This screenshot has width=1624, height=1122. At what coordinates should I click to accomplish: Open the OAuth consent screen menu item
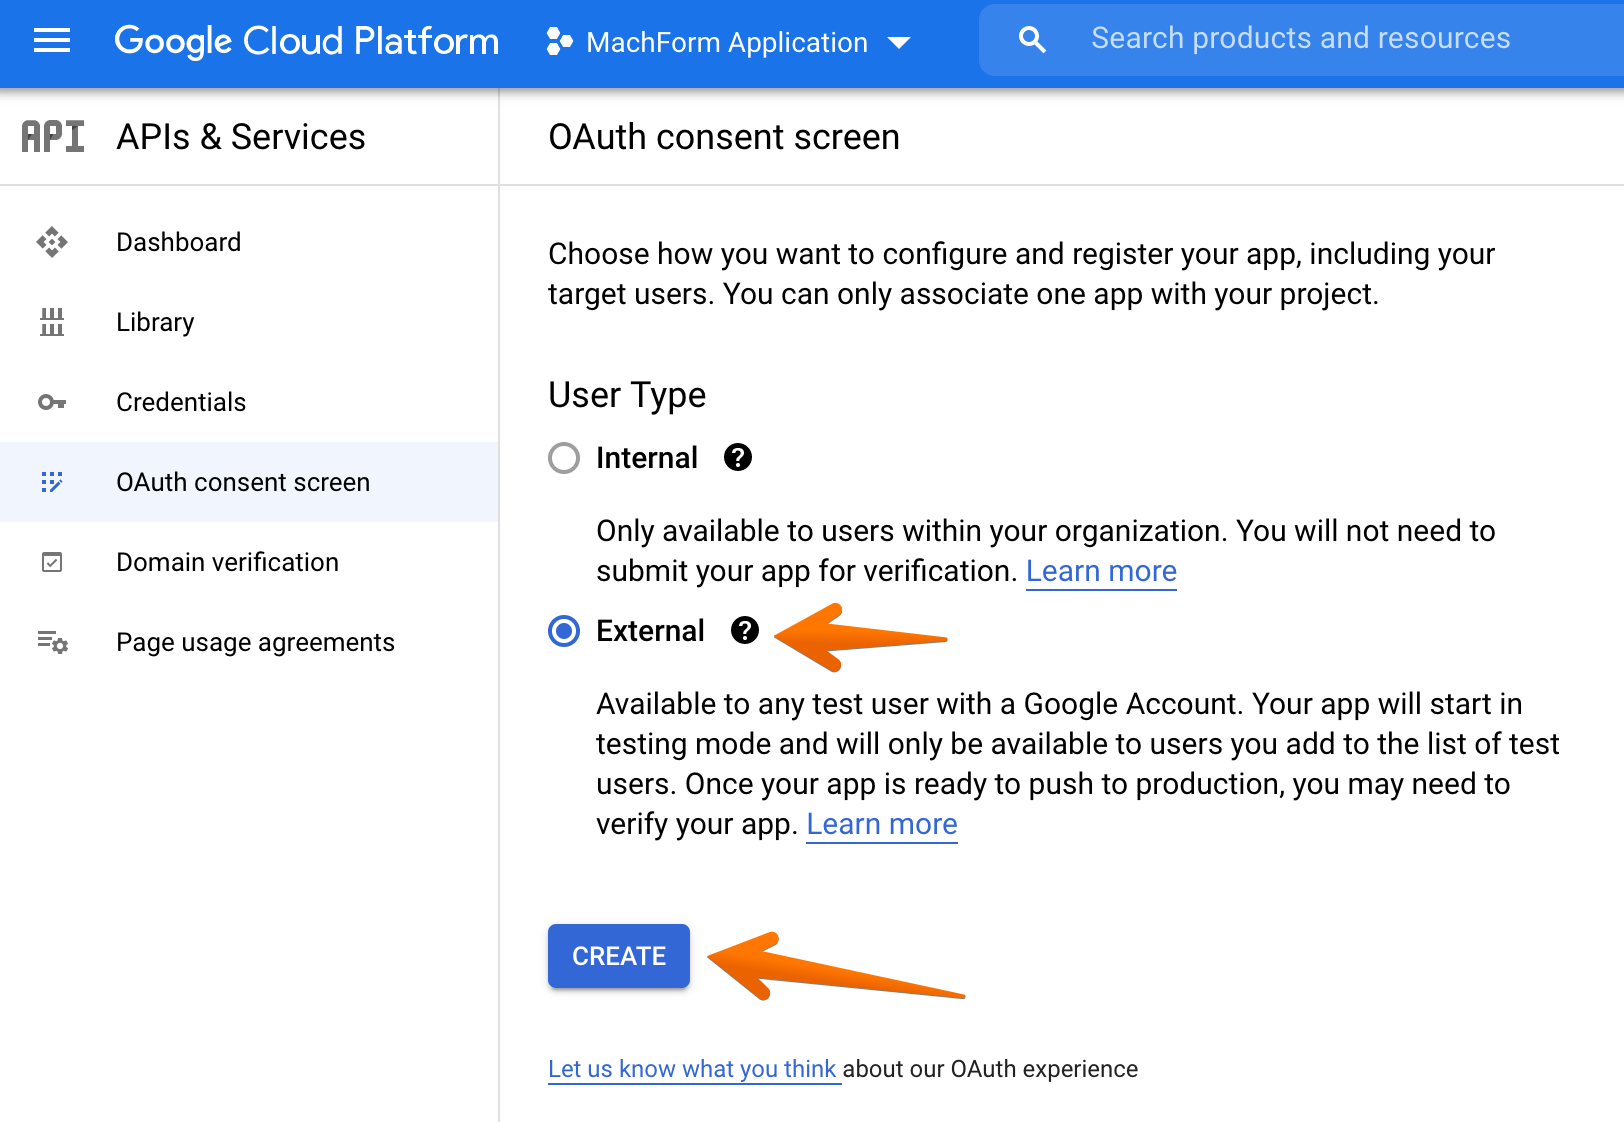click(243, 482)
